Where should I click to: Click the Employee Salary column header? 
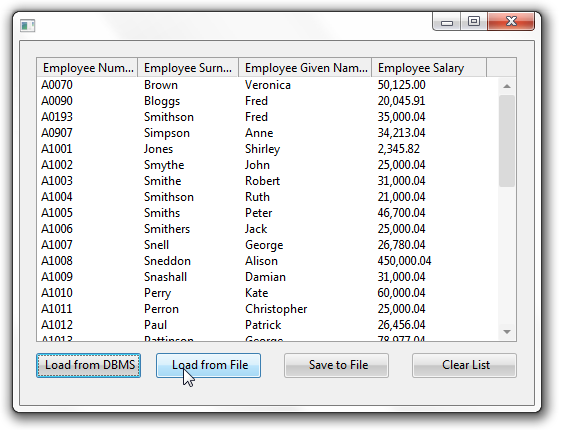[x=429, y=67]
